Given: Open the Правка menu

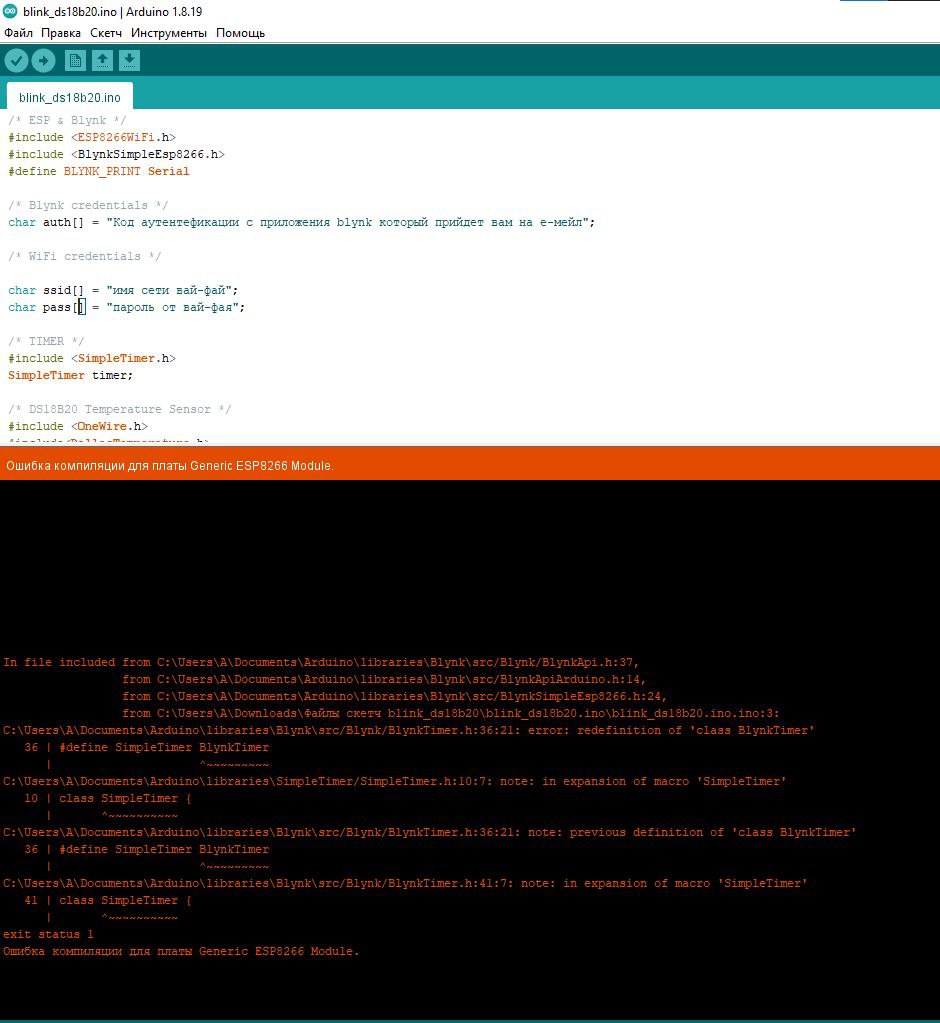Looking at the screenshot, I should 61,33.
